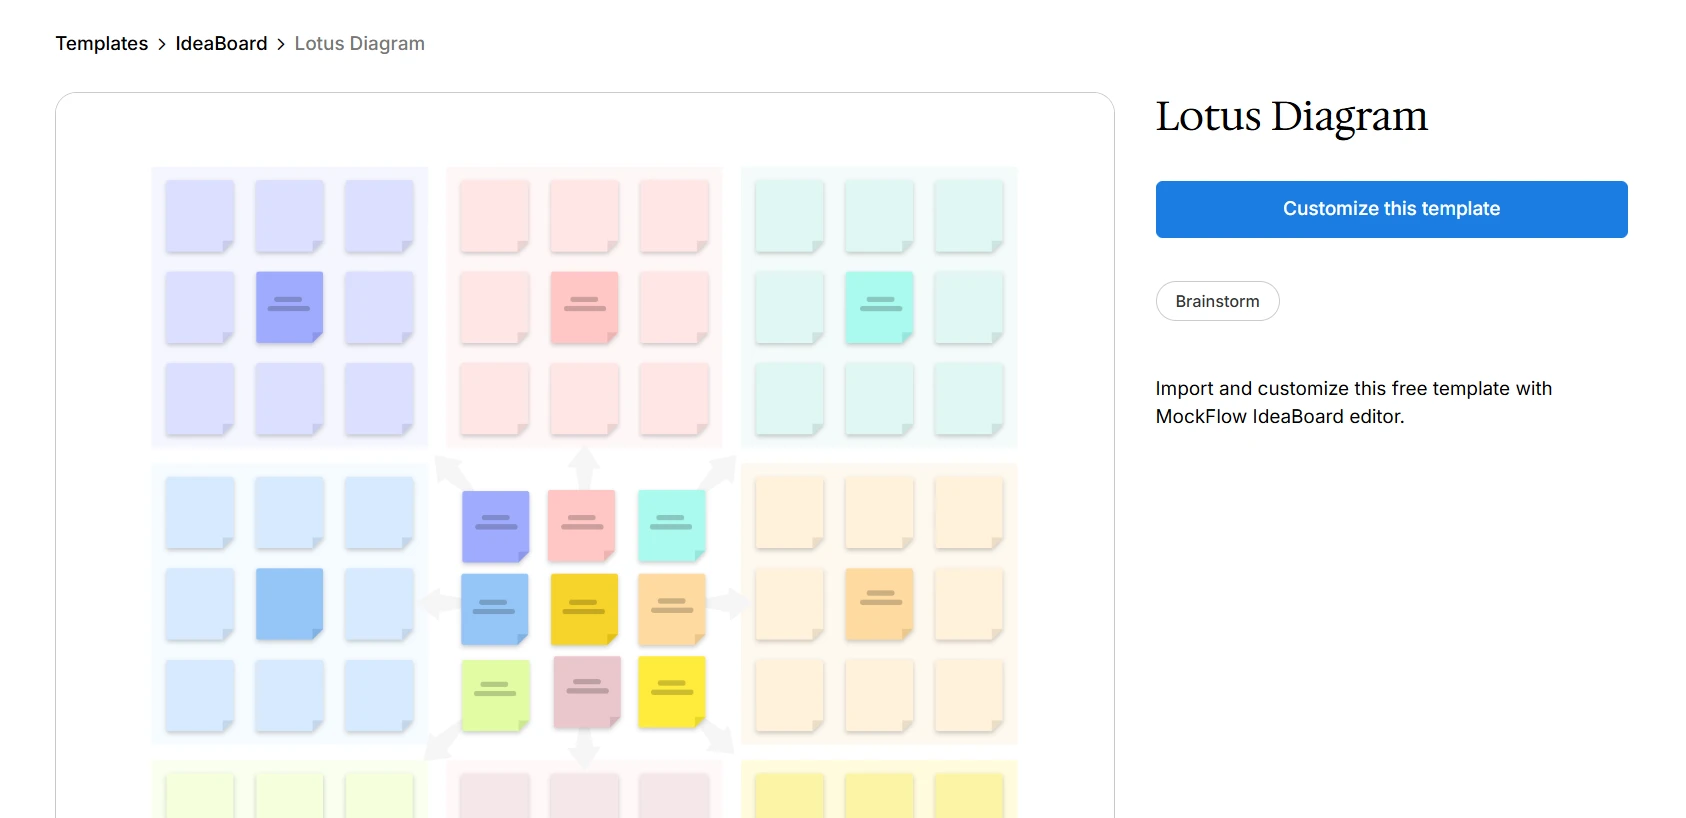Open the IdeaBoard breadcrumb link
This screenshot has width=1686, height=818.
[221, 44]
